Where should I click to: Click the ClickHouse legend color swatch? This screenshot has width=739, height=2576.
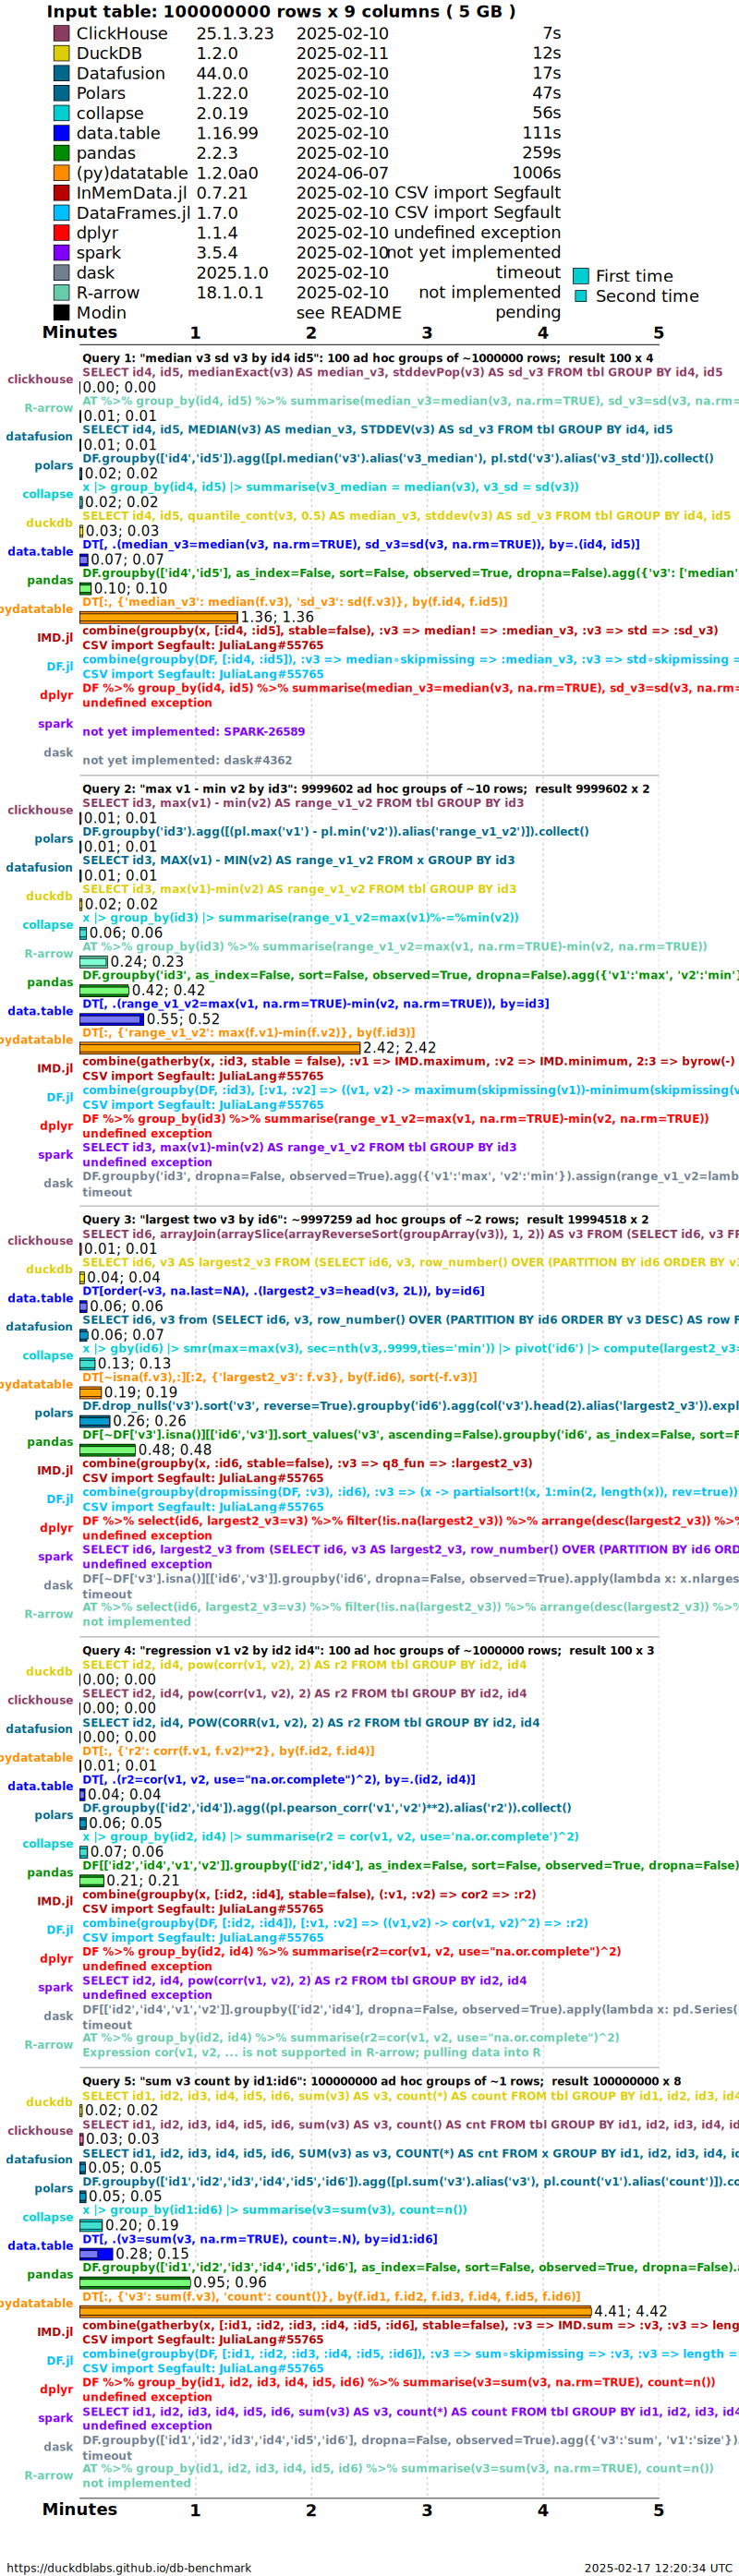[x=61, y=33]
